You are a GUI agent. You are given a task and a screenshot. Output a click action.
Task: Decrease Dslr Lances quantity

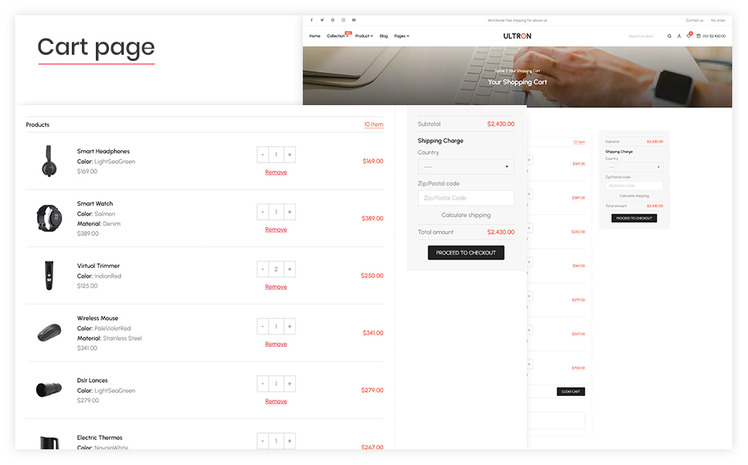263,383
